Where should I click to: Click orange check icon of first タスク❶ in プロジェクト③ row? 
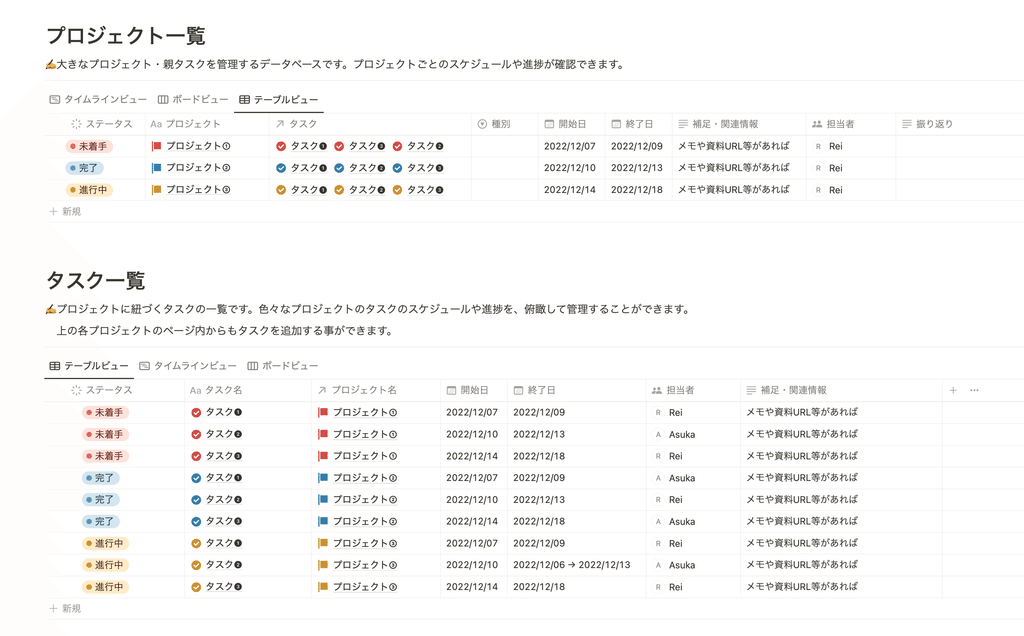281,190
